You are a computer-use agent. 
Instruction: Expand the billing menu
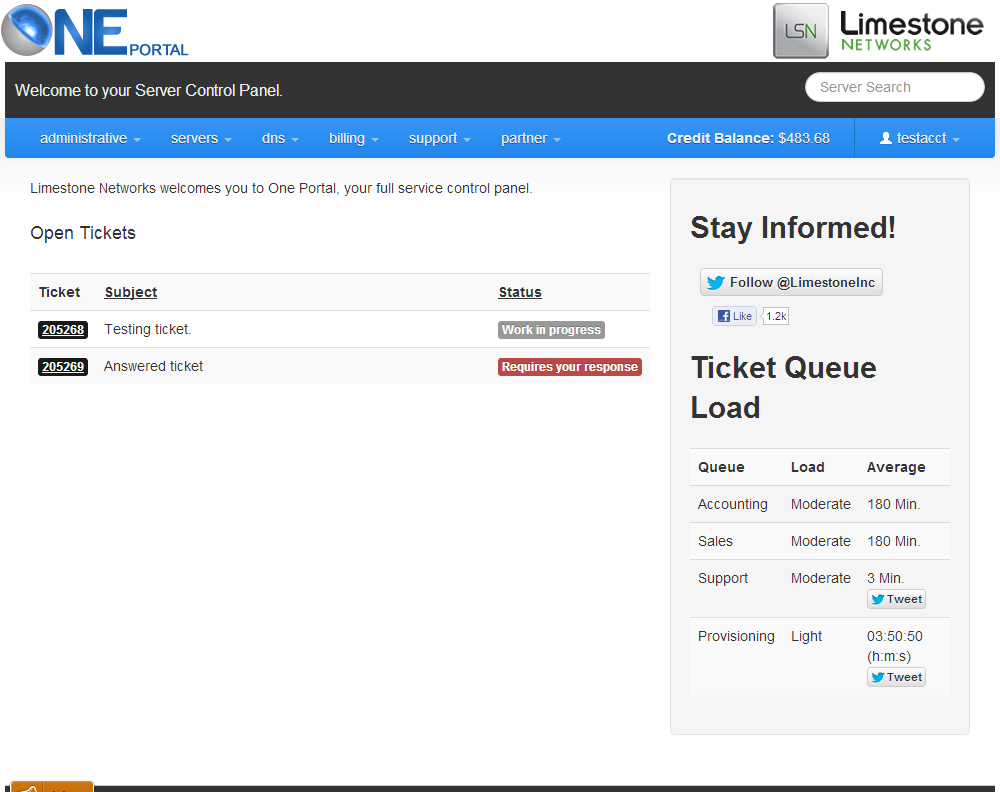coord(353,138)
